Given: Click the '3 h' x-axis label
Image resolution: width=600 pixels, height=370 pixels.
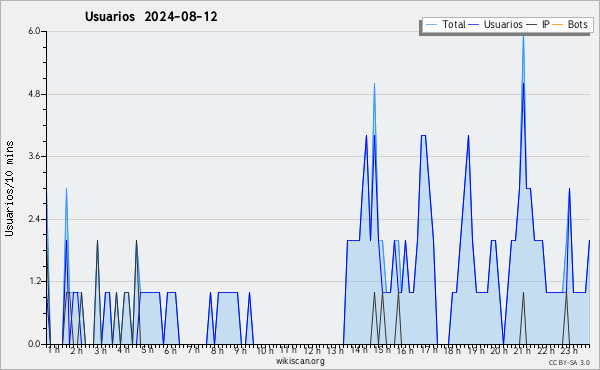Looking at the screenshot, I should coord(100,350).
